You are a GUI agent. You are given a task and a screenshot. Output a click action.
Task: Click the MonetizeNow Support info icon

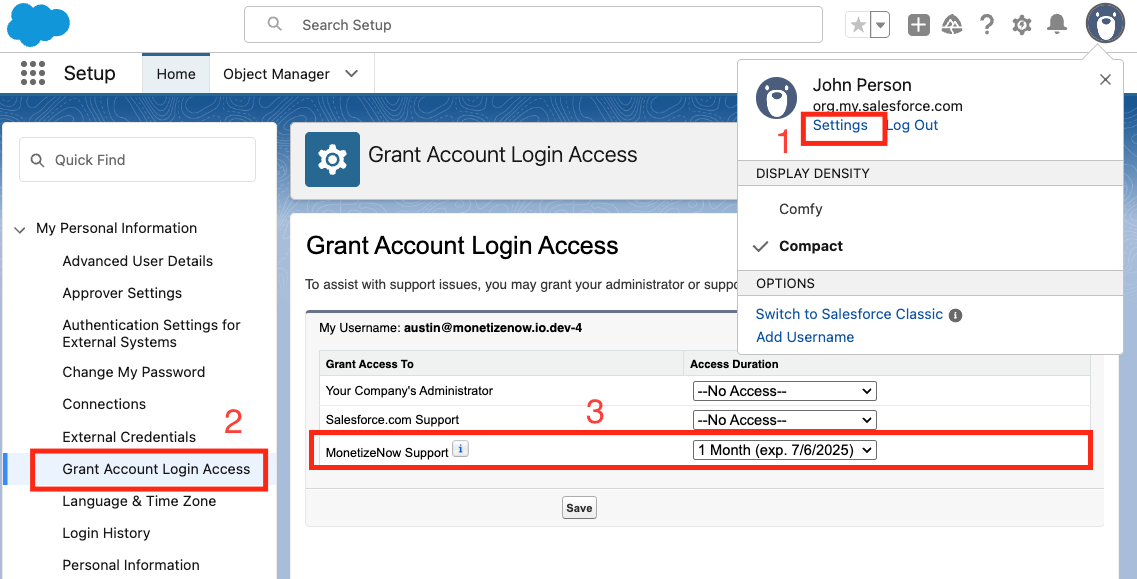pyautogui.click(x=460, y=449)
